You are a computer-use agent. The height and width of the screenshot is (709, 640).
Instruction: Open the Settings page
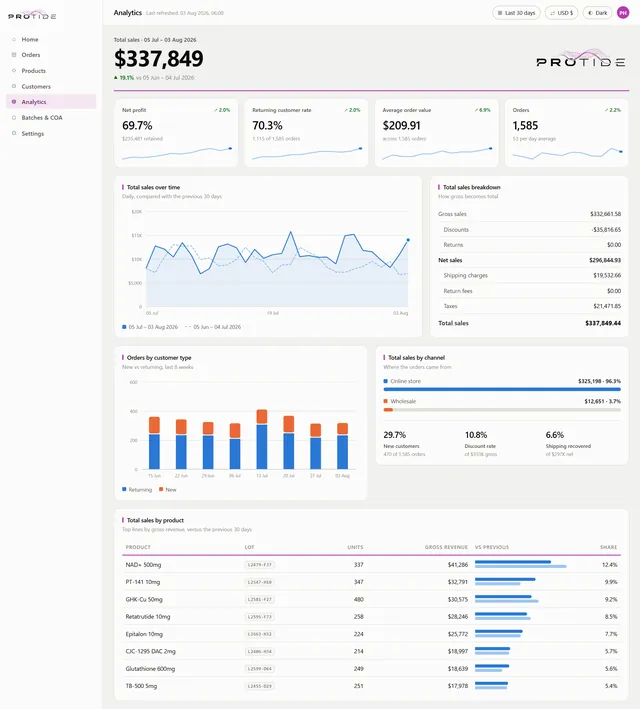coord(51,133)
